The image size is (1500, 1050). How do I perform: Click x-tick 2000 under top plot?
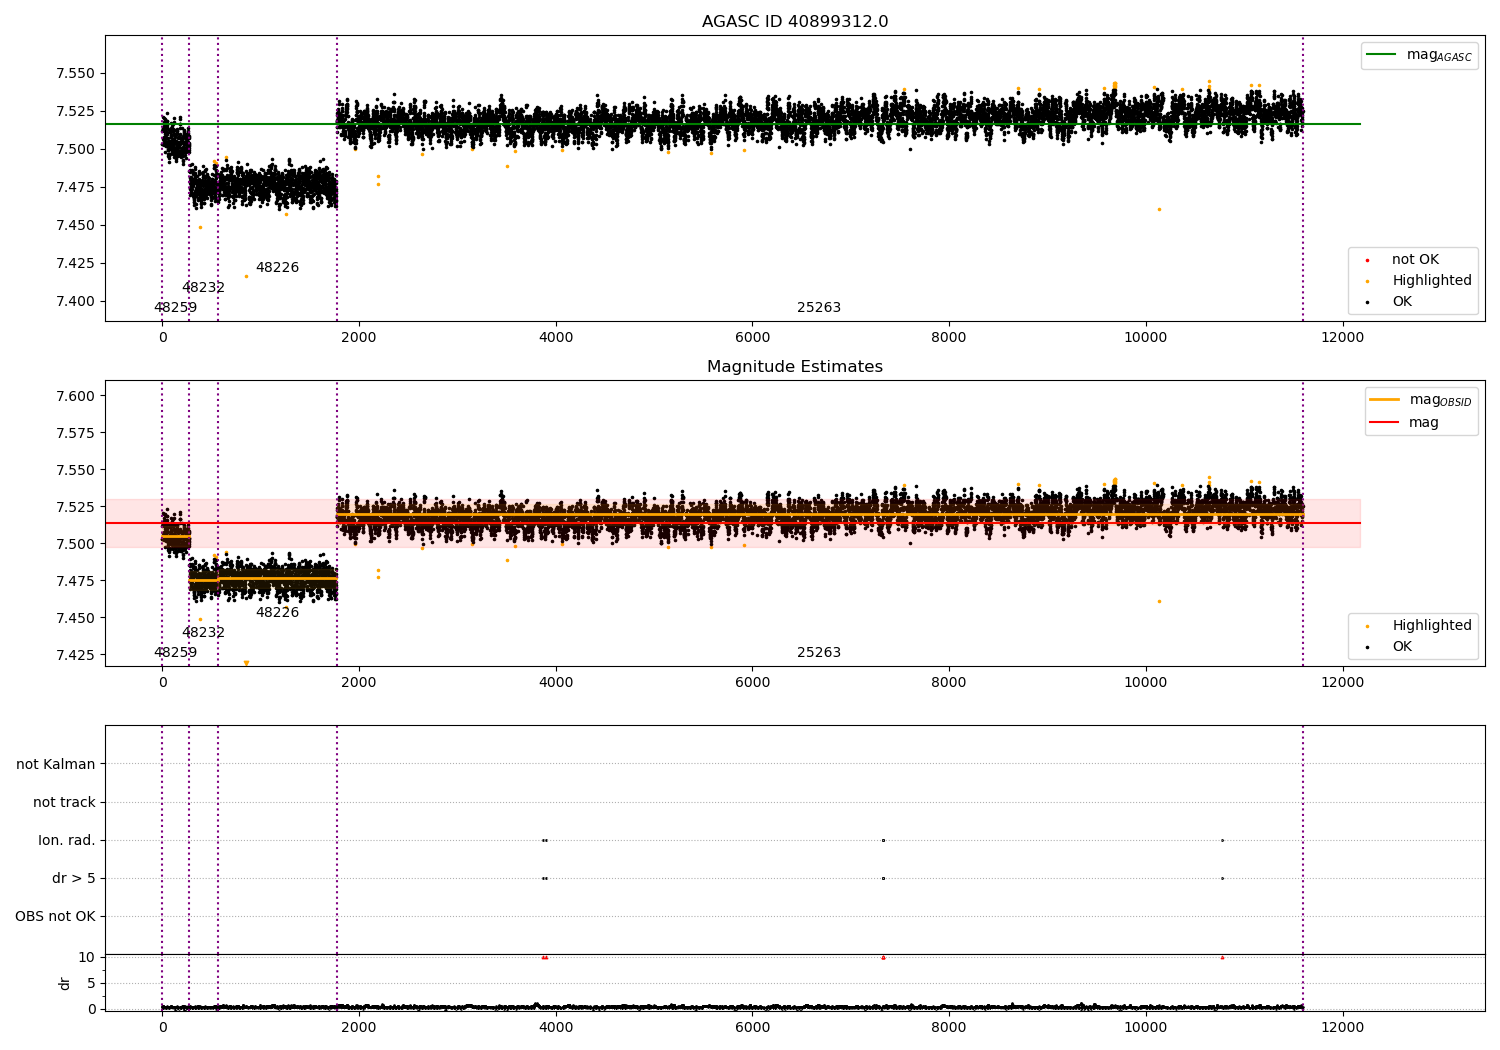359,338
